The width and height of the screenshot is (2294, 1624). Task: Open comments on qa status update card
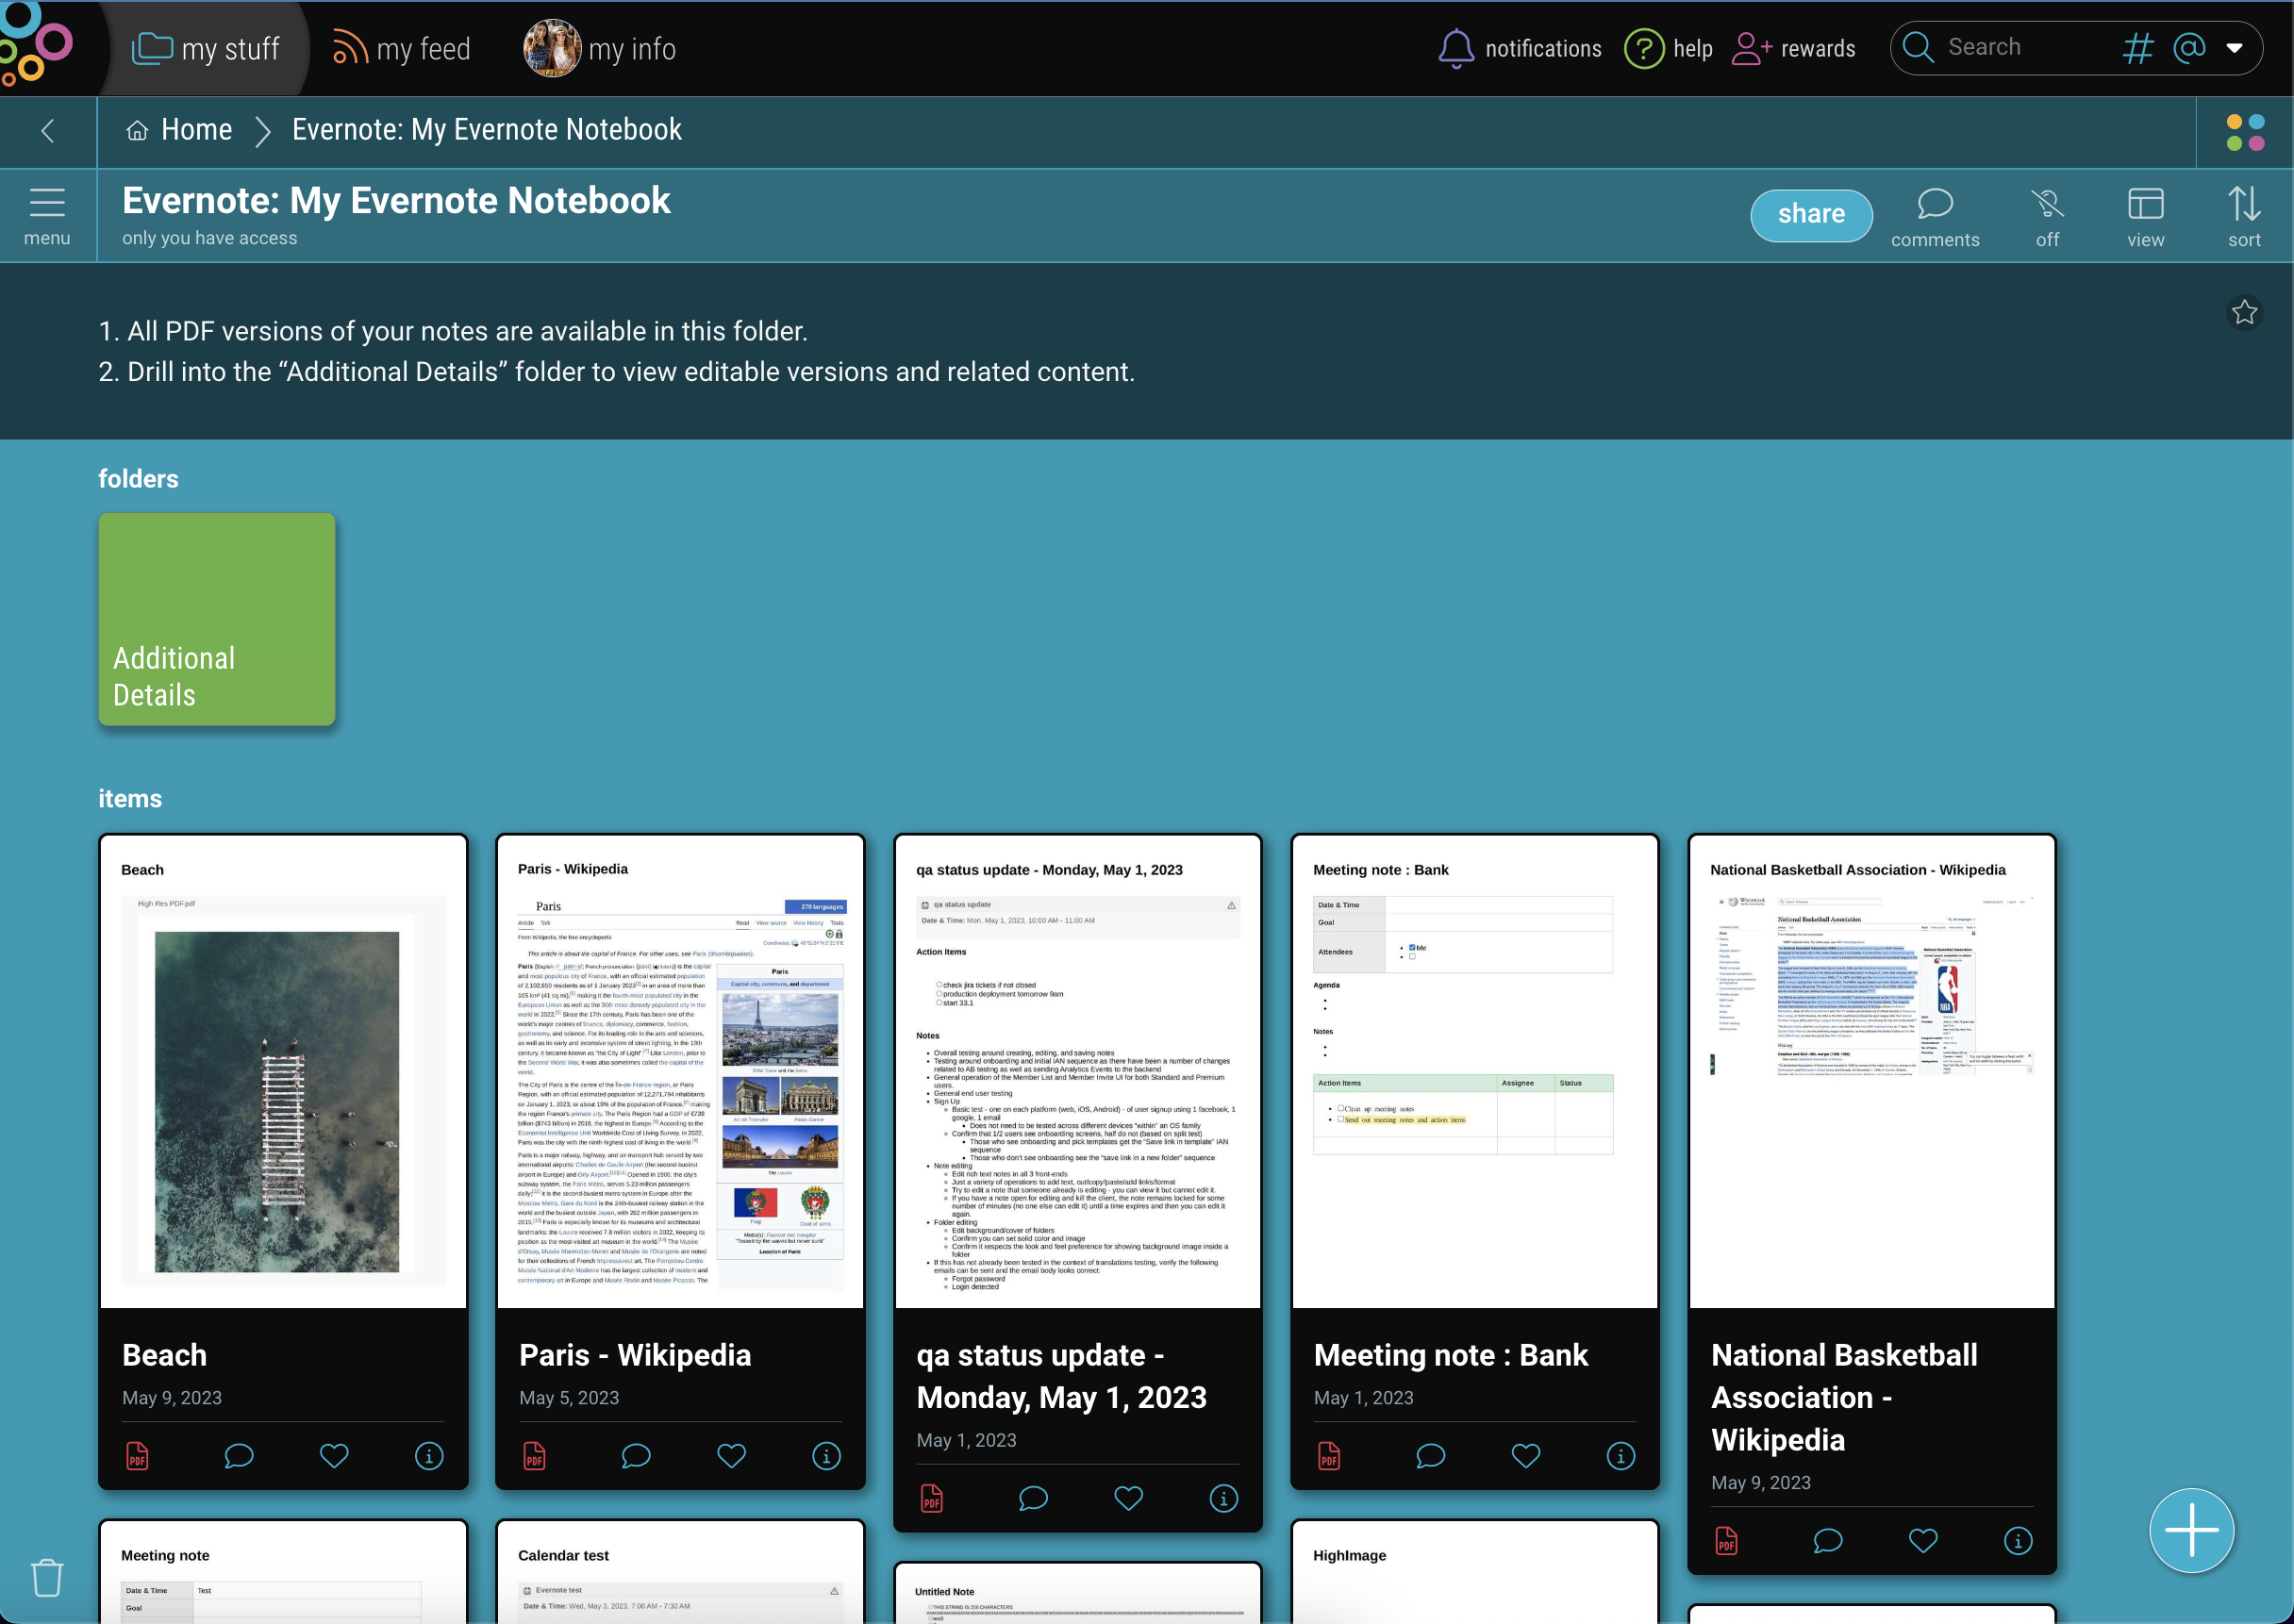(1033, 1499)
